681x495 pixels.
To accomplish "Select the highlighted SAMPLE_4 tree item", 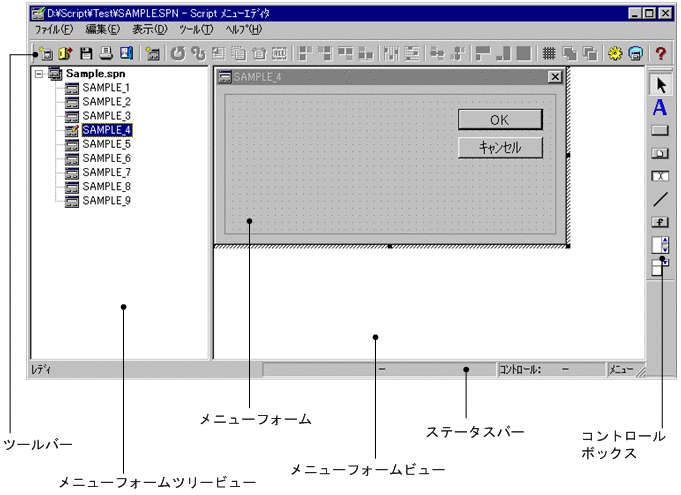I will pyautogui.click(x=107, y=130).
